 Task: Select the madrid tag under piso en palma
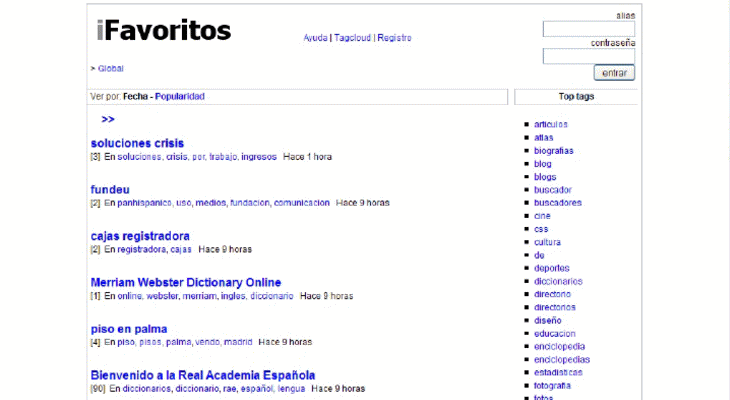tap(238, 342)
